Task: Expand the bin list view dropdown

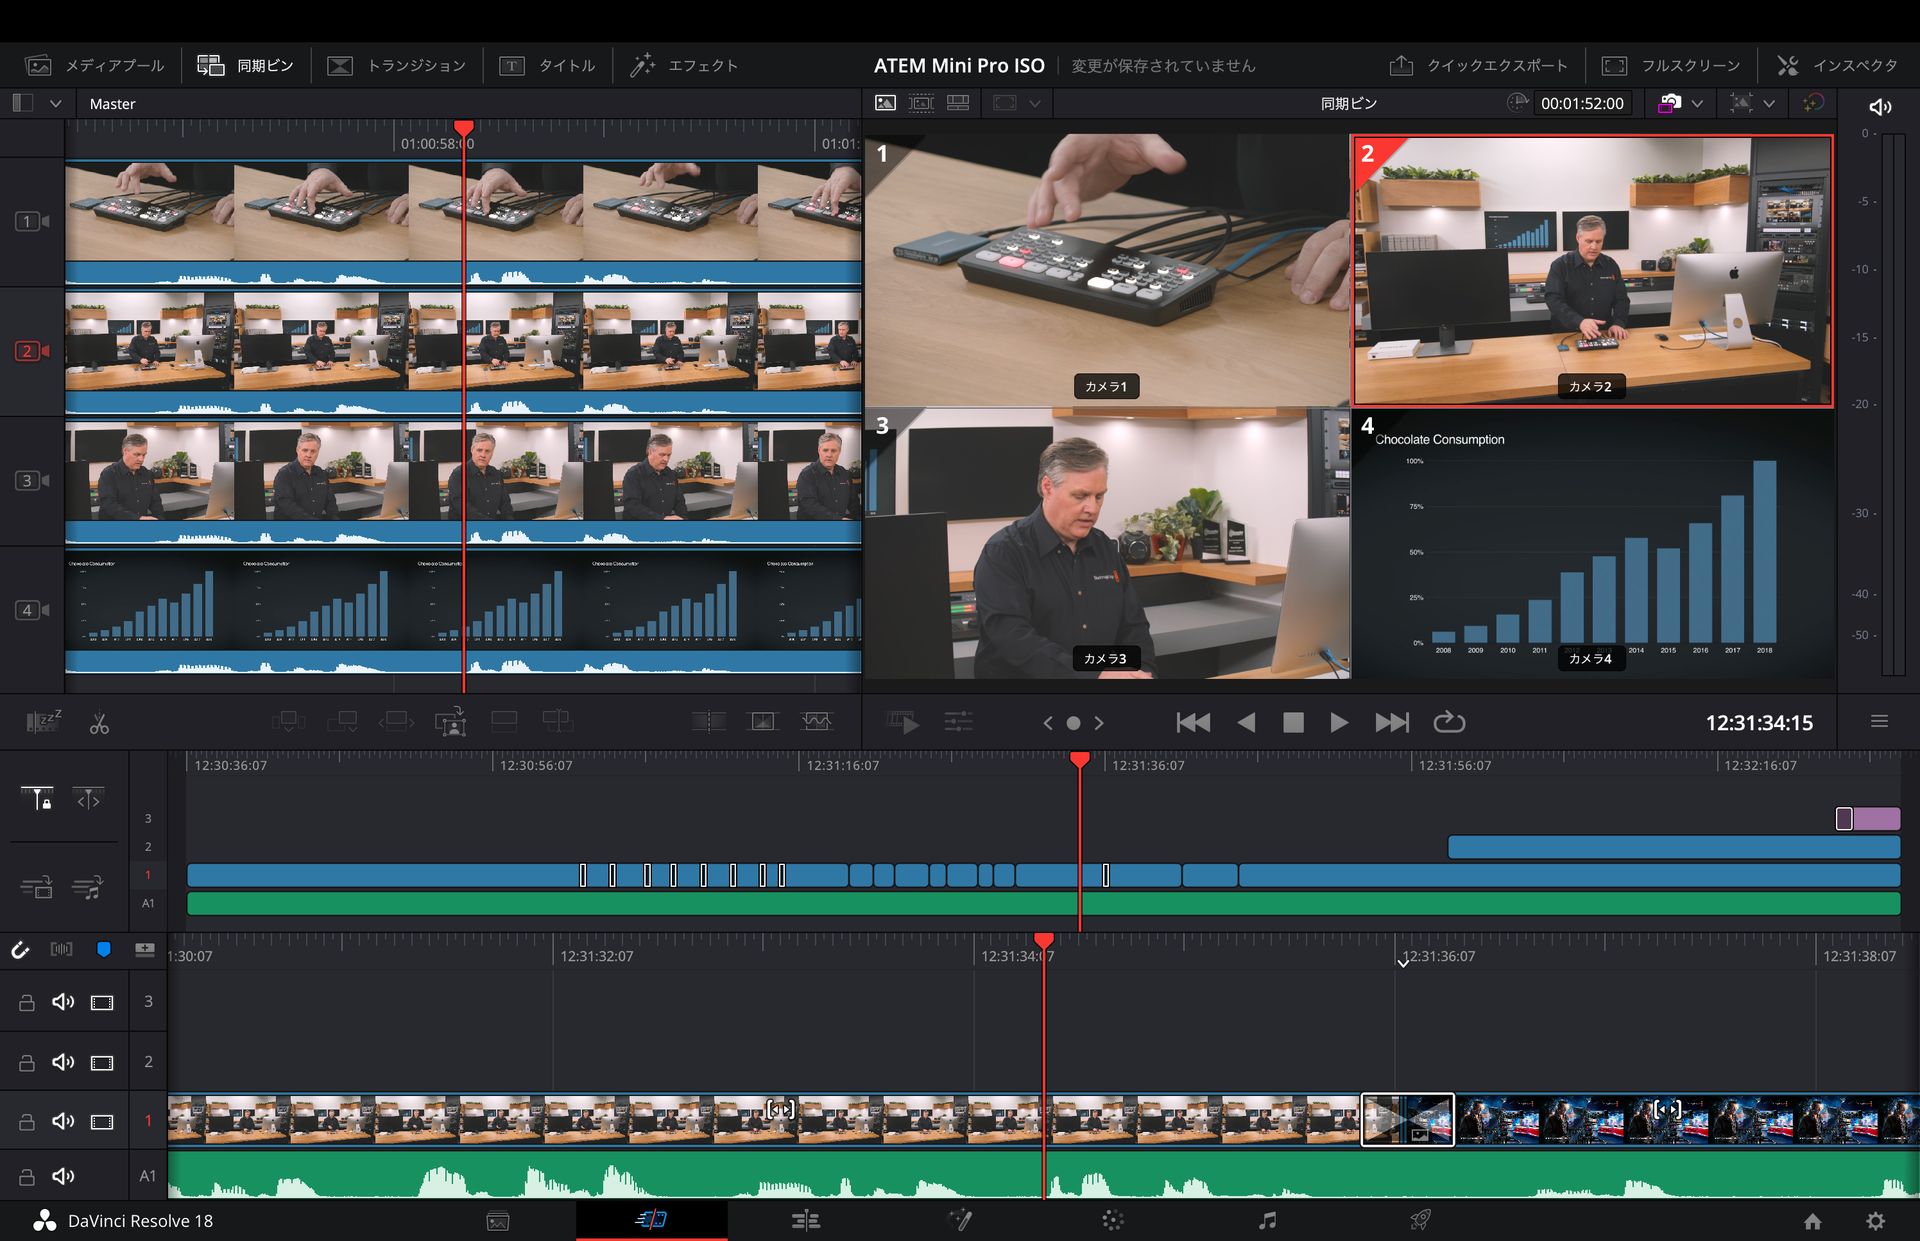Action: (x=56, y=104)
